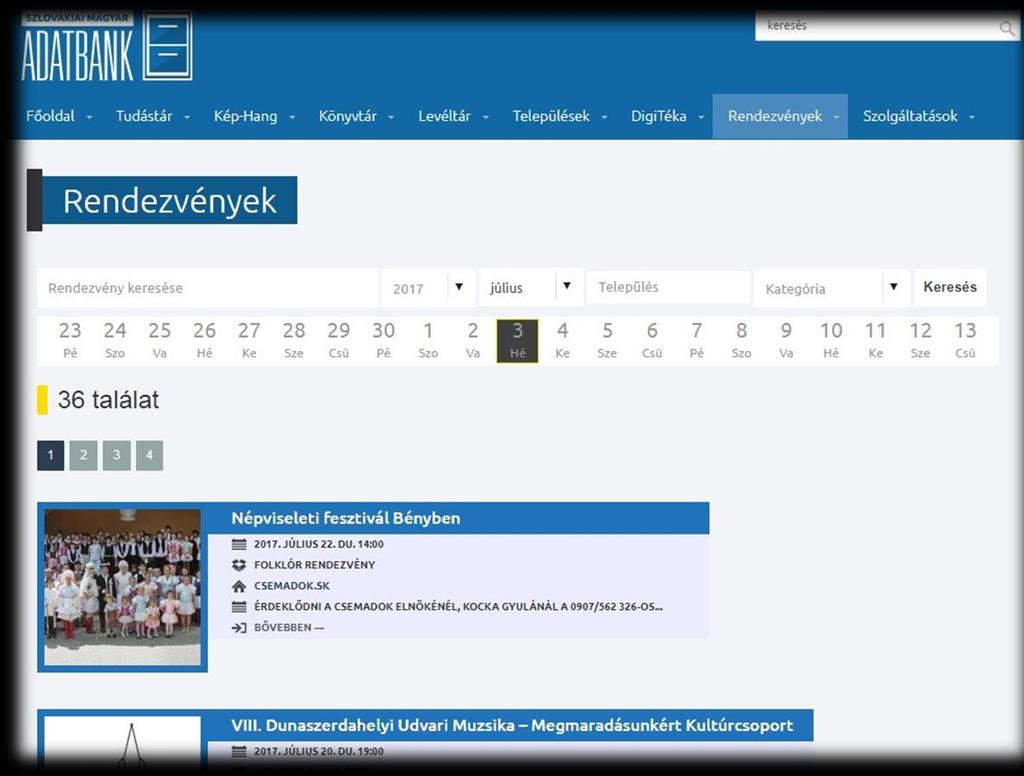Select day 4 Ke in calendar strip
This screenshot has height=776, width=1024.
coord(562,340)
